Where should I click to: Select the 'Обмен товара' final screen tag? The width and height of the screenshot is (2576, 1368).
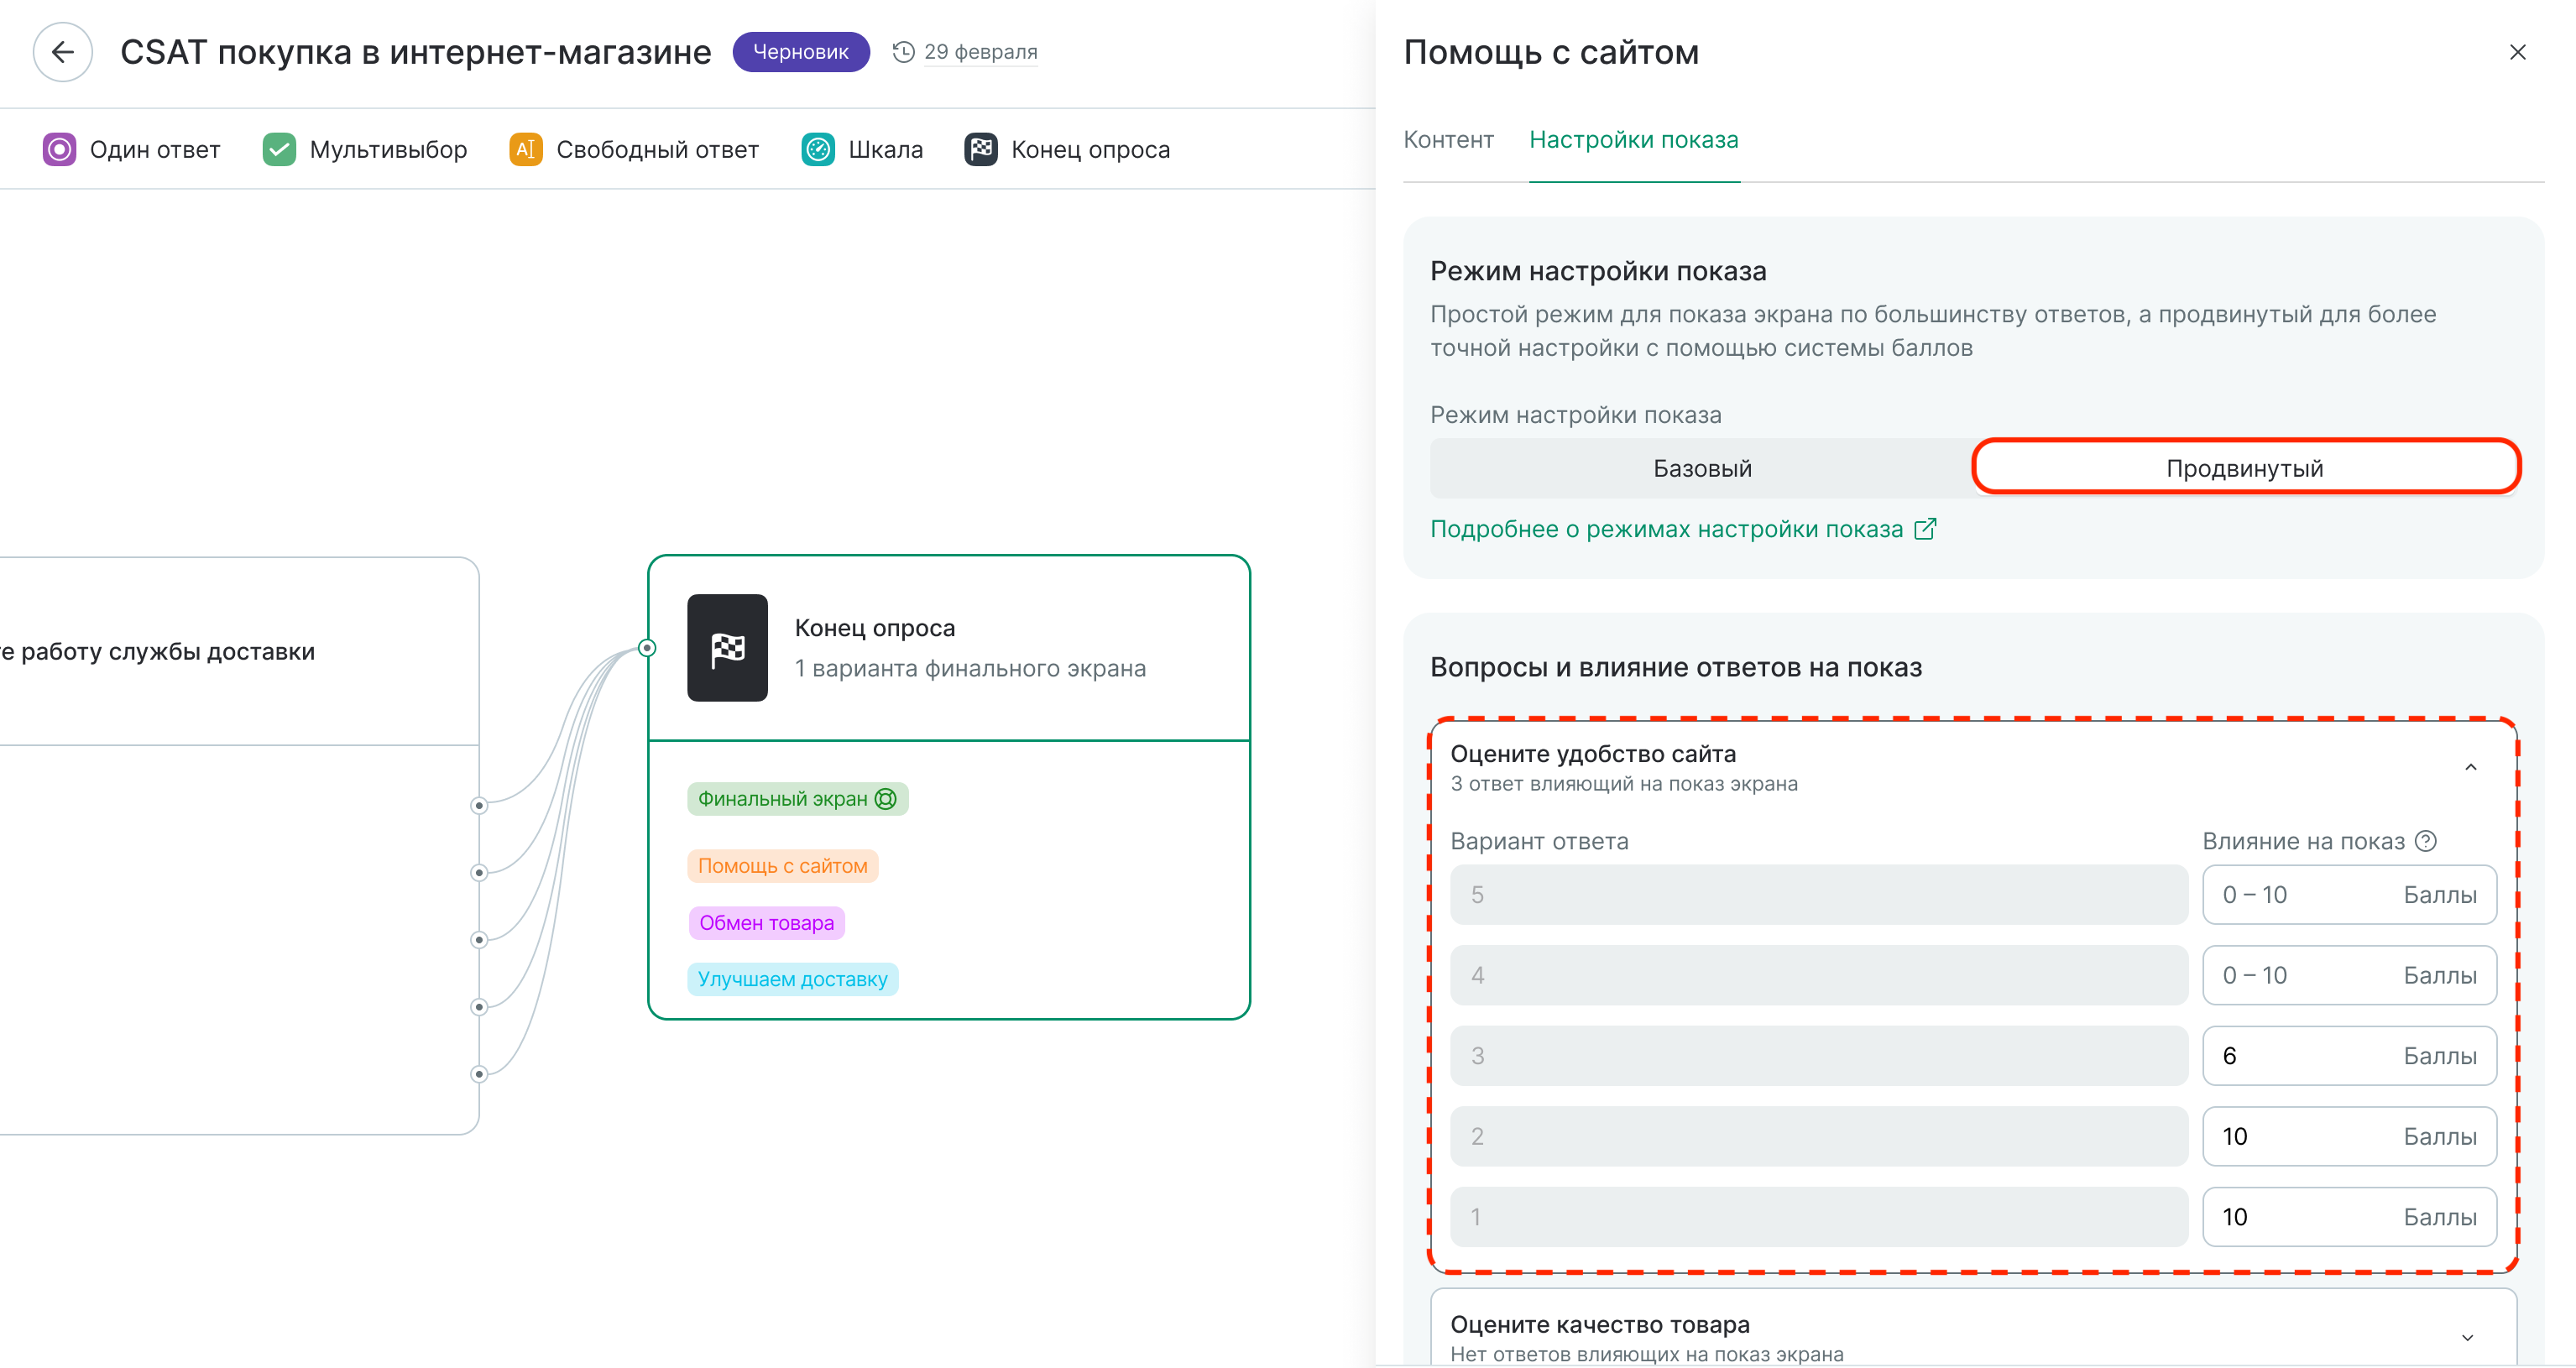[x=766, y=923]
